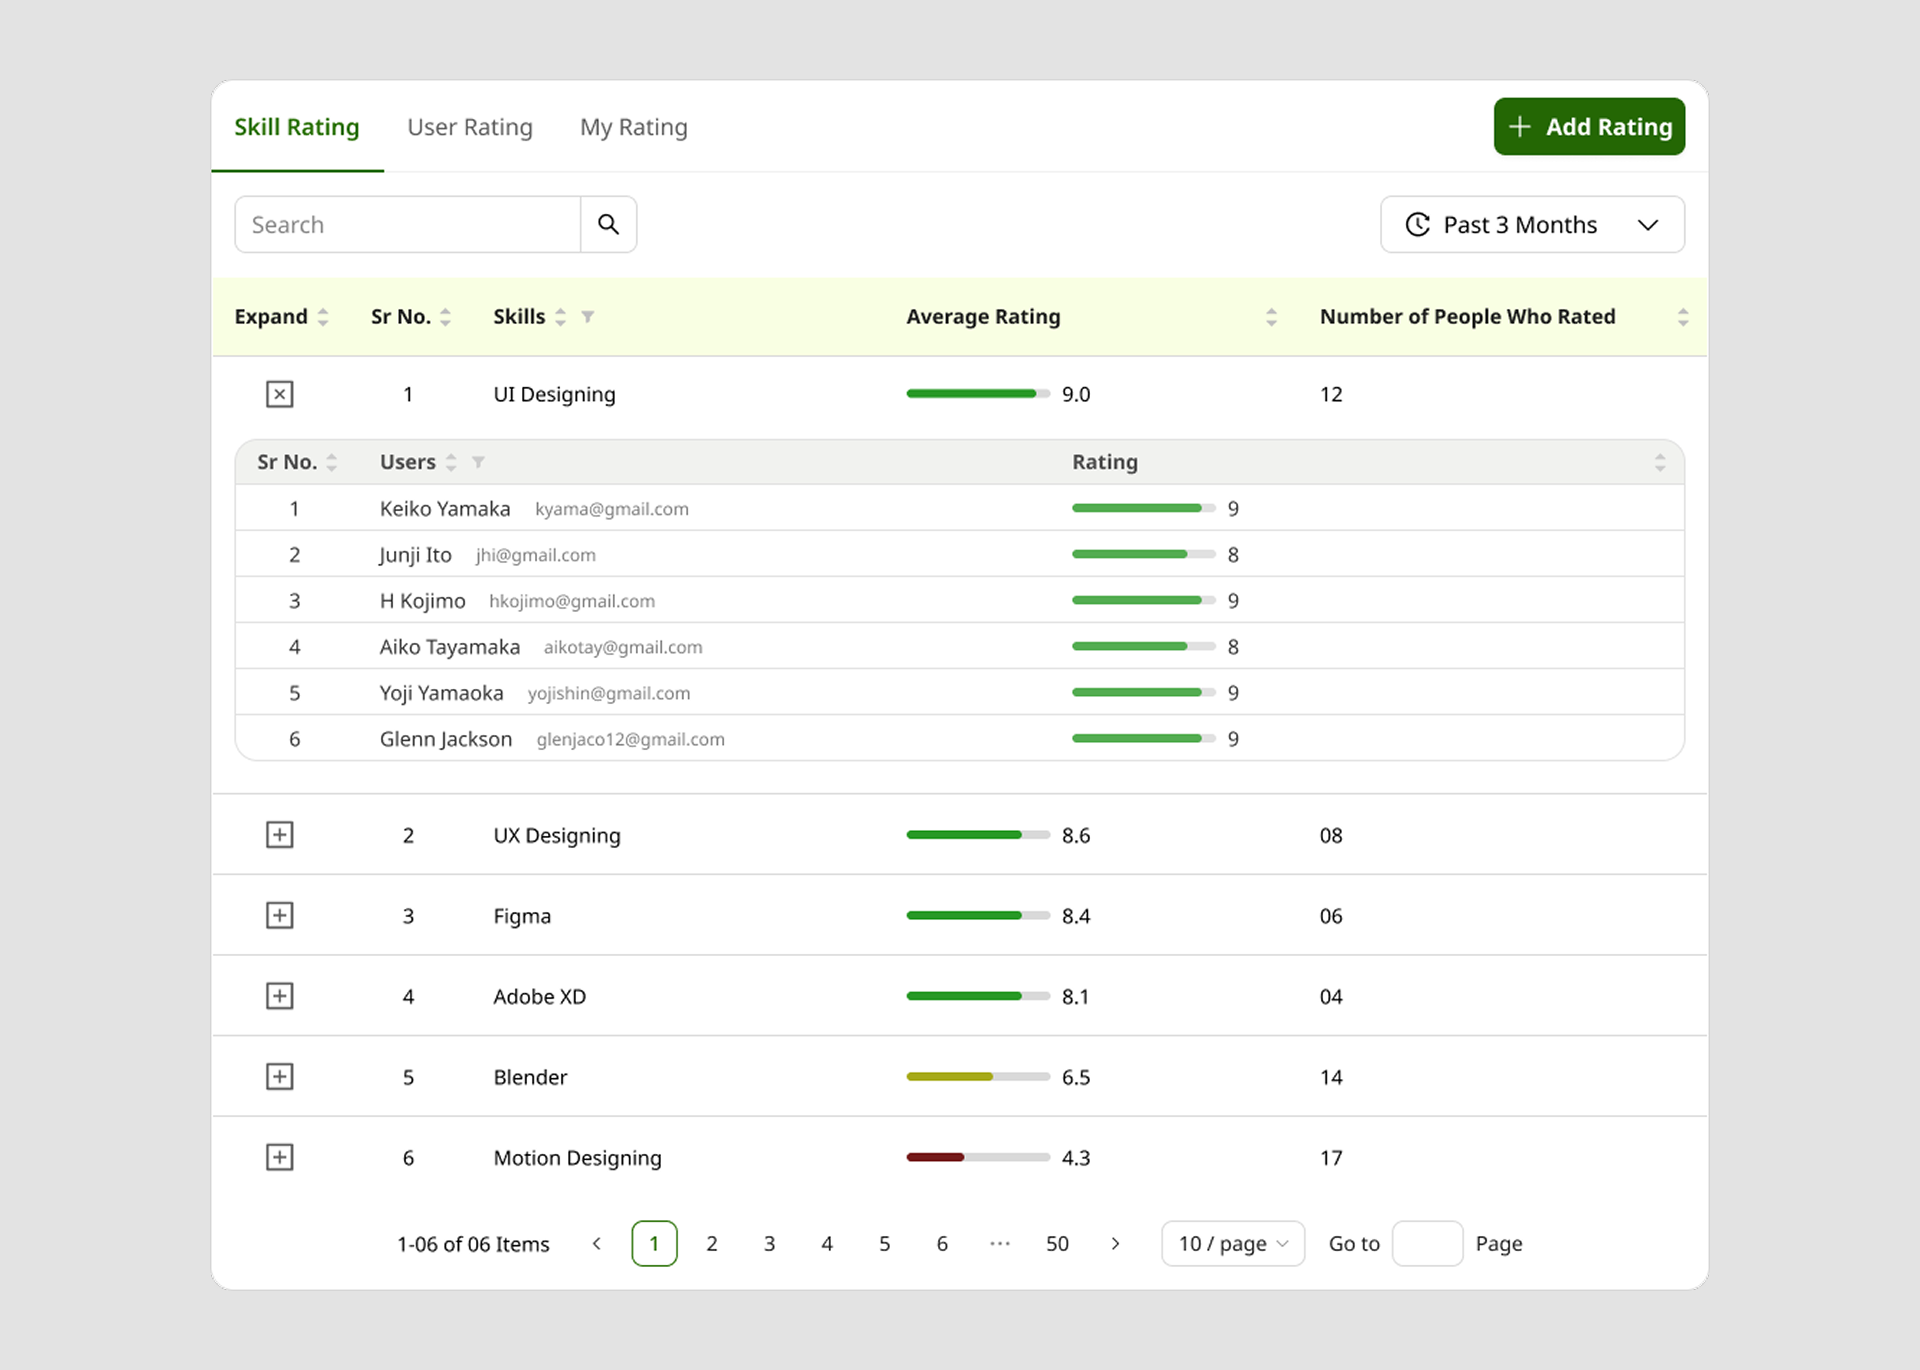Click Keiko Yamaka's rating bar

click(1144, 508)
